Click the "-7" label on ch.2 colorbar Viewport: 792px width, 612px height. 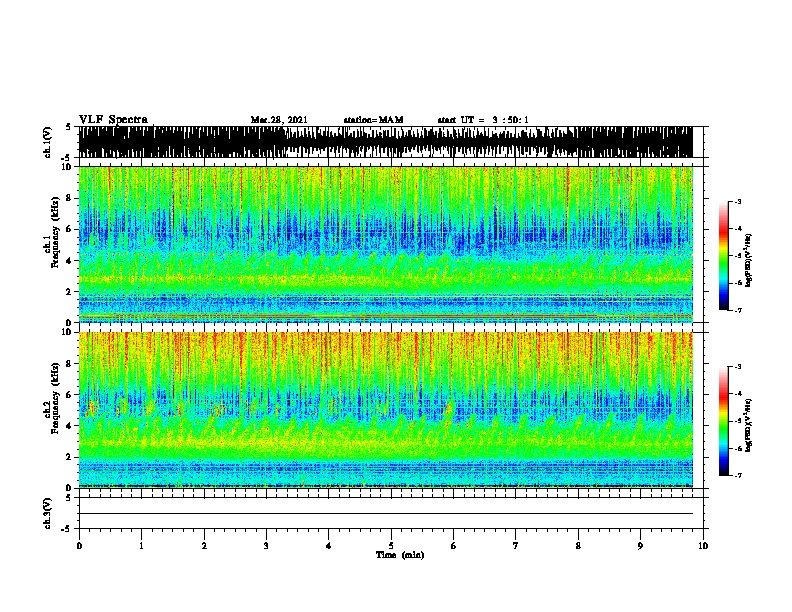[x=738, y=476]
